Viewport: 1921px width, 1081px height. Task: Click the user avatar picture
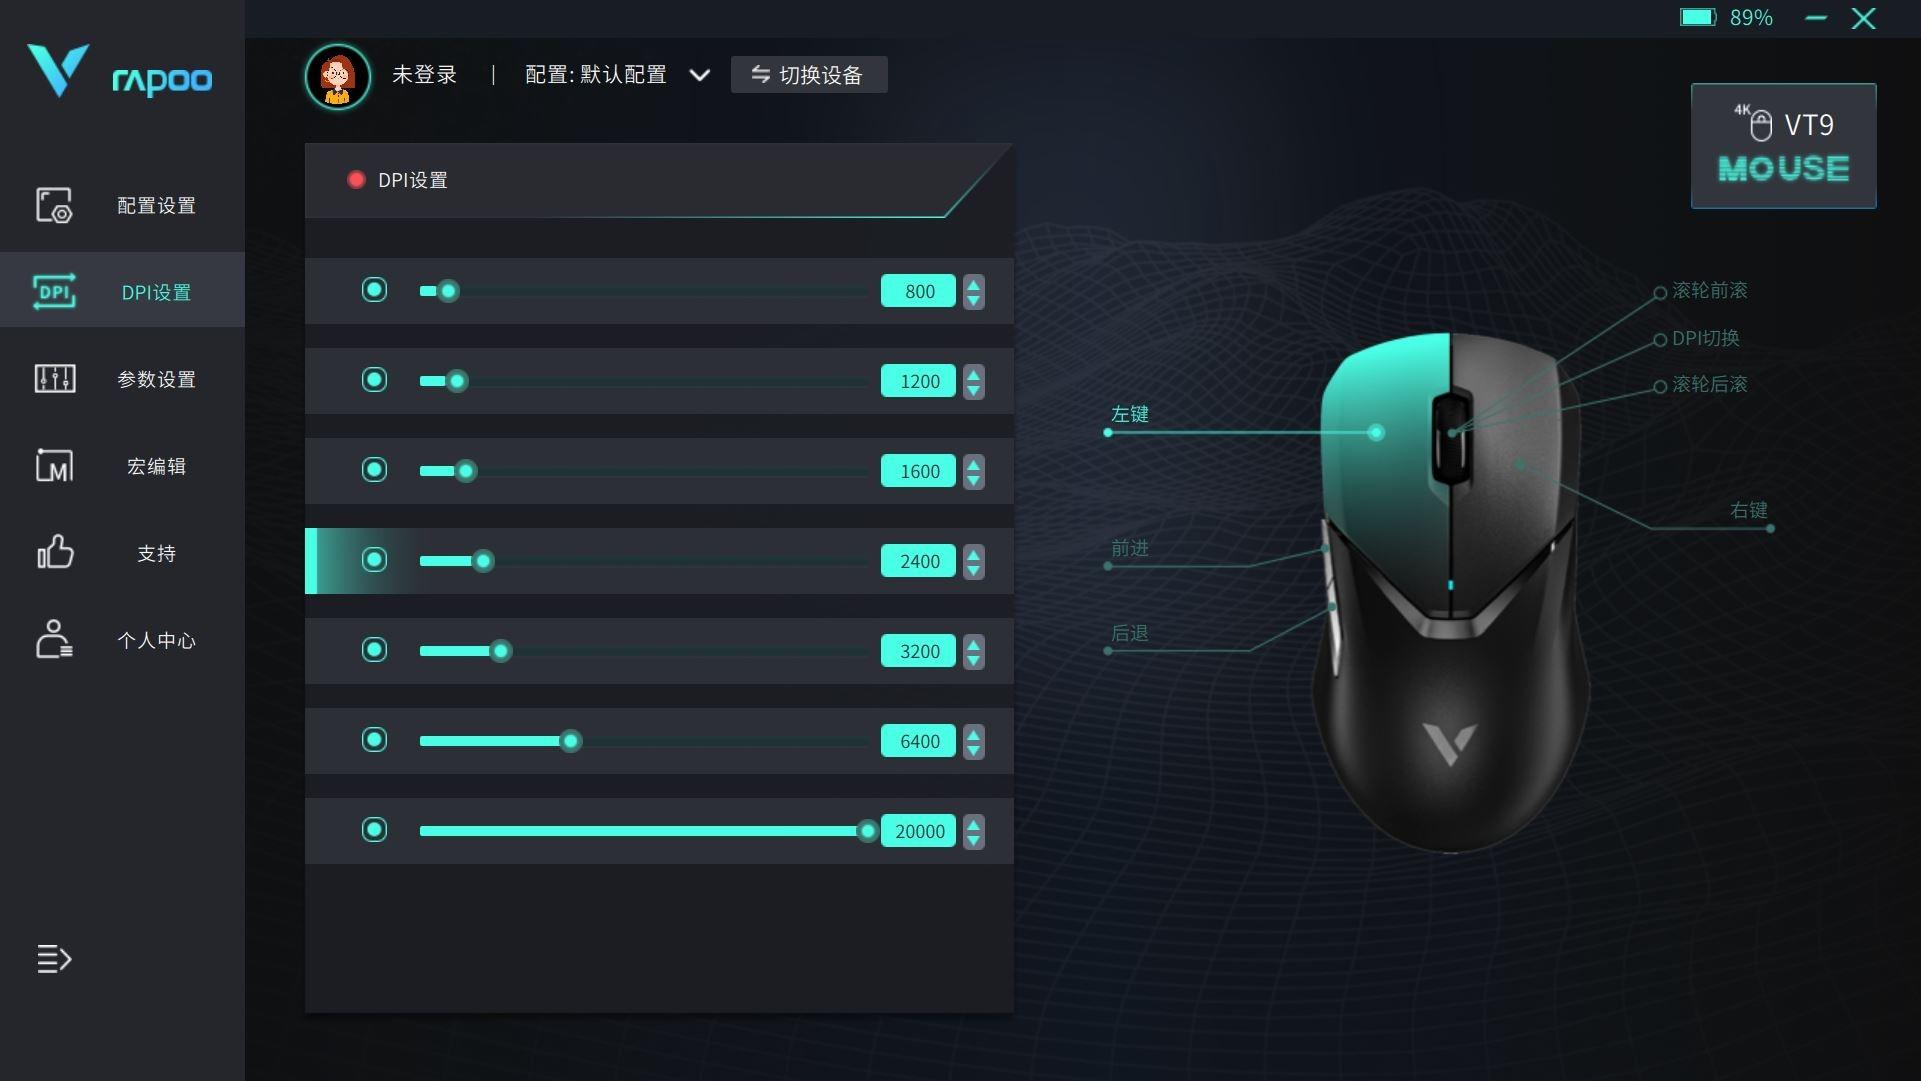coord(338,76)
